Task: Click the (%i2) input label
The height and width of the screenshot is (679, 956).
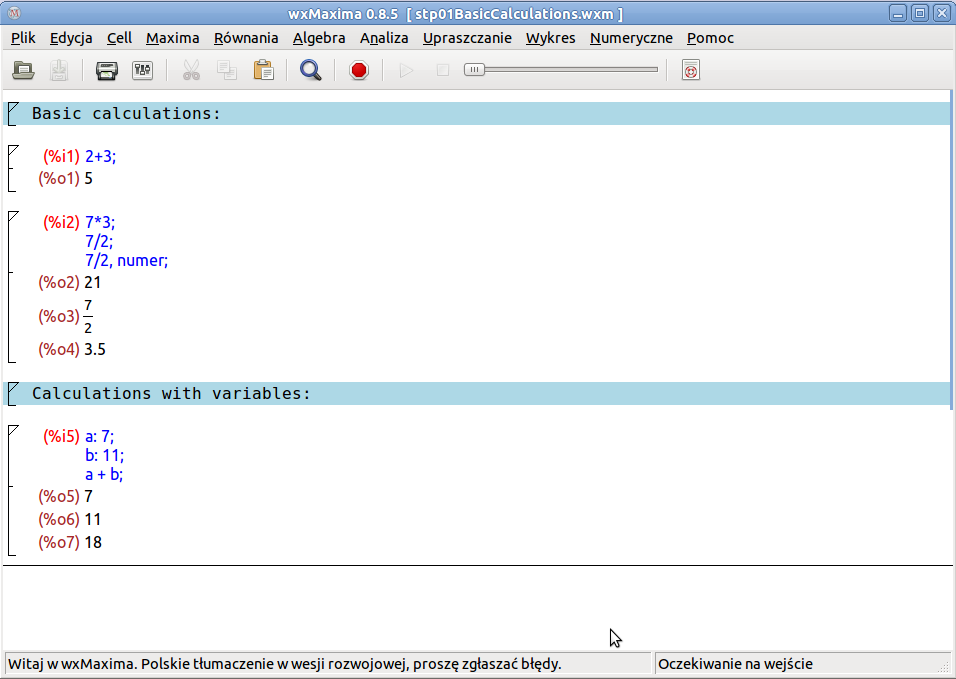Action: pyautogui.click(x=61, y=222)
